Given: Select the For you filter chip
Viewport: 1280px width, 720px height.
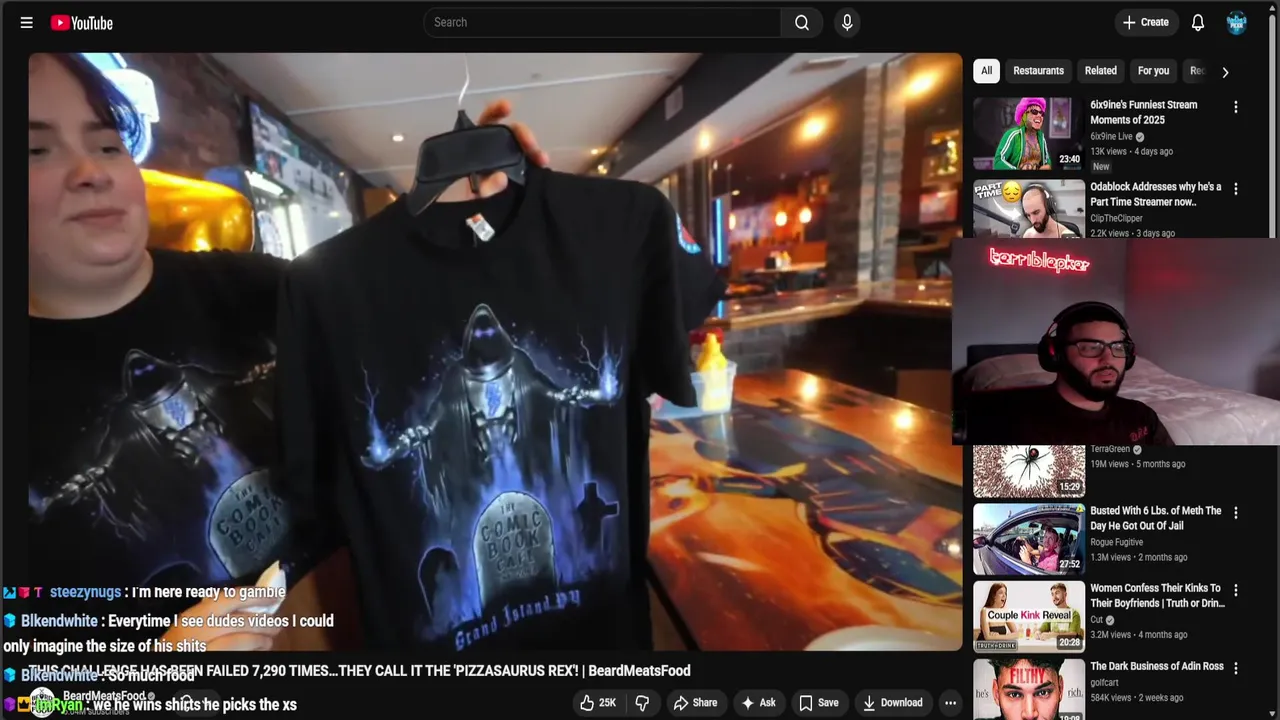Looking at the screenshot, I should (1153, 71).
